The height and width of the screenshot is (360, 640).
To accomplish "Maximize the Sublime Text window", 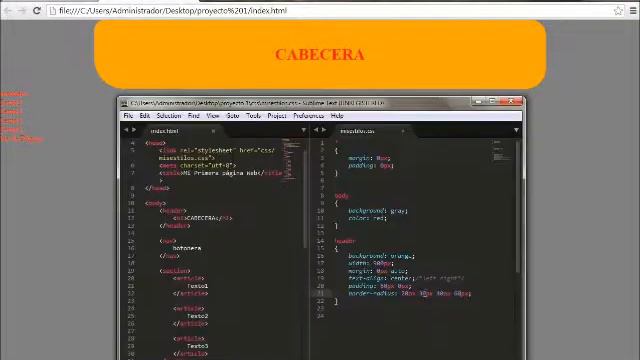I will 492,101.
